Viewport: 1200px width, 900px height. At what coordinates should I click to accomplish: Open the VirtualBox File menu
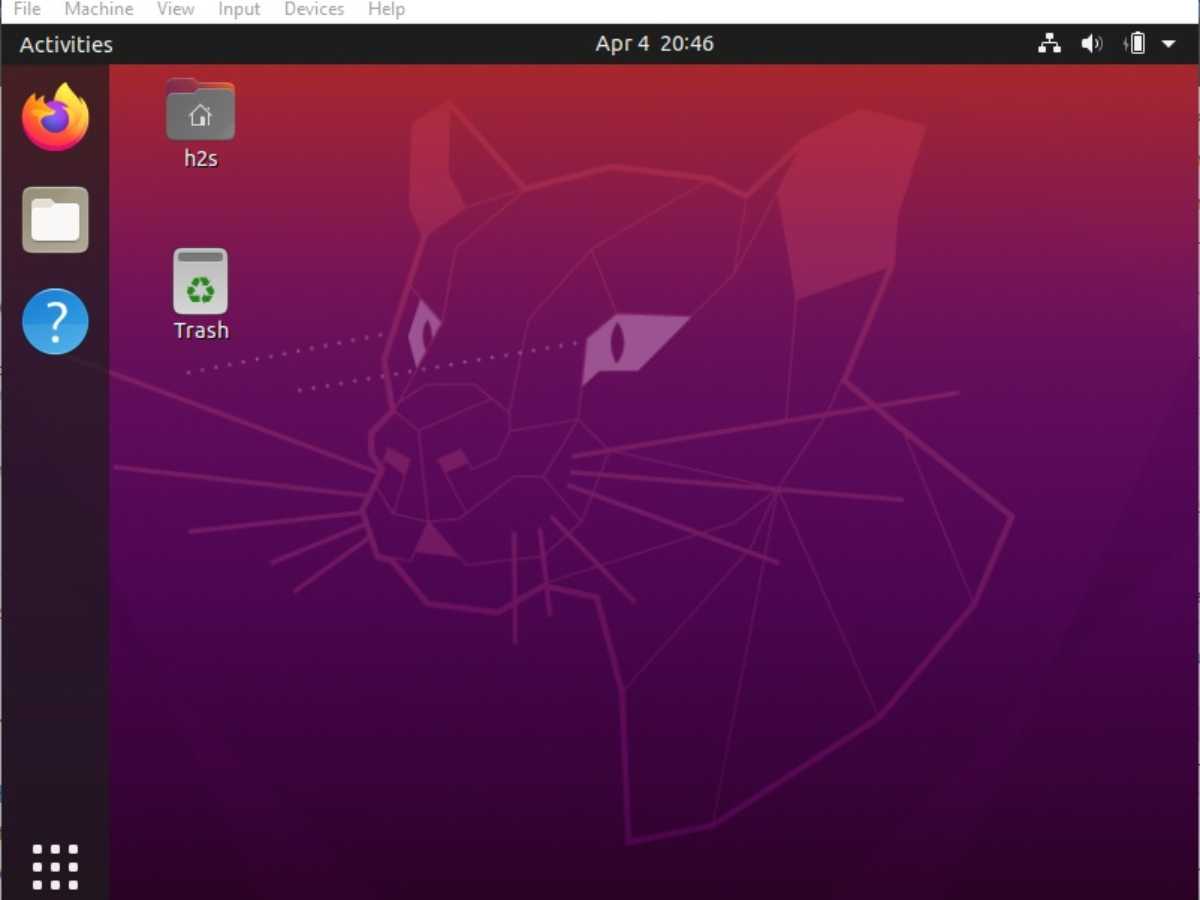pyautogui.click(x=27, y=9)
